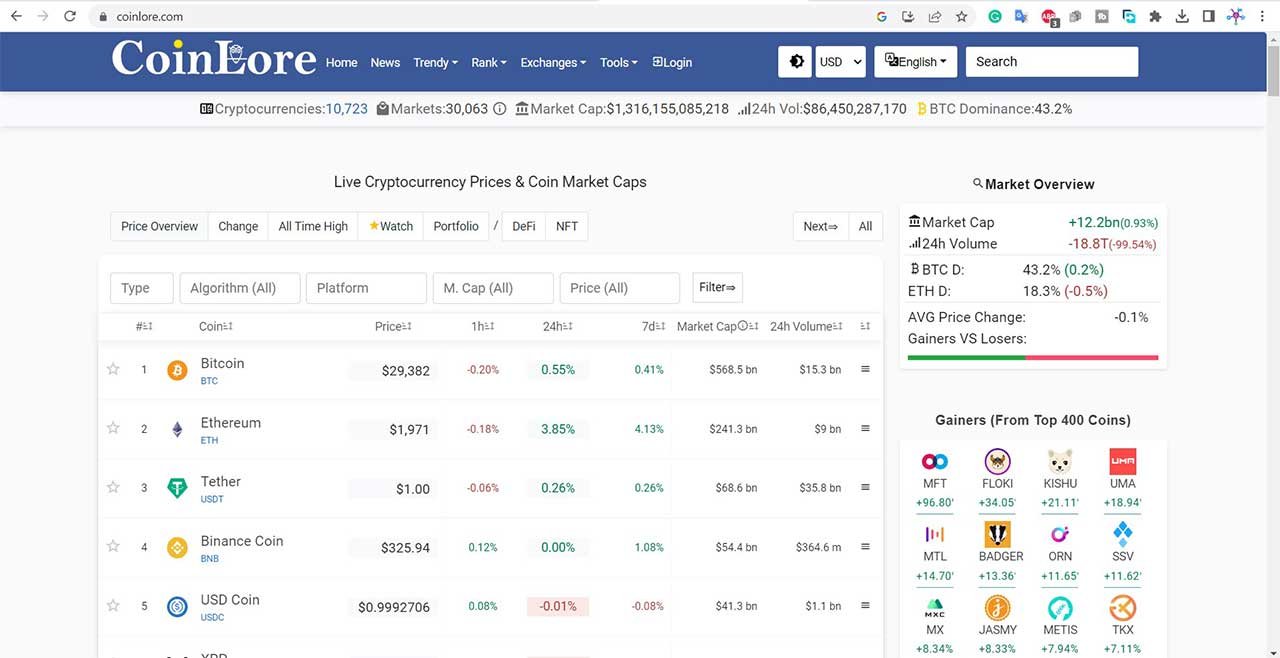Expand the Rank menu
This screenshot has height=658, width=1280.
click(x=489, y=62)
